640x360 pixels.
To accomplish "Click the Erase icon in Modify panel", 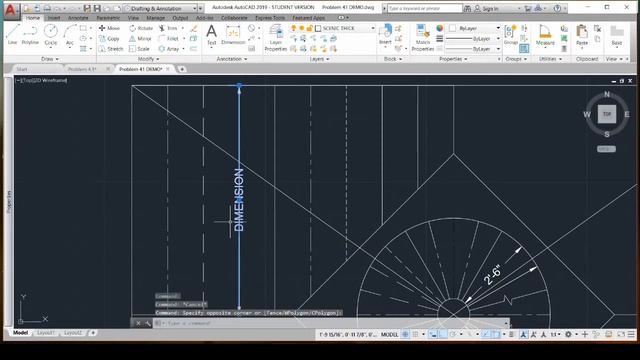I will tap(194, 28).
